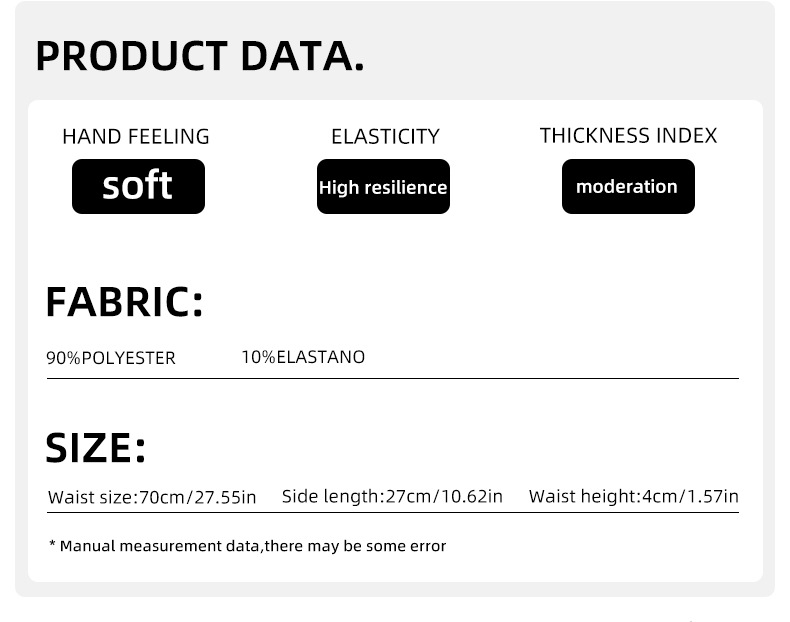
Task: Click the '10%ELASTANO' text
Action: coord(303,357)
